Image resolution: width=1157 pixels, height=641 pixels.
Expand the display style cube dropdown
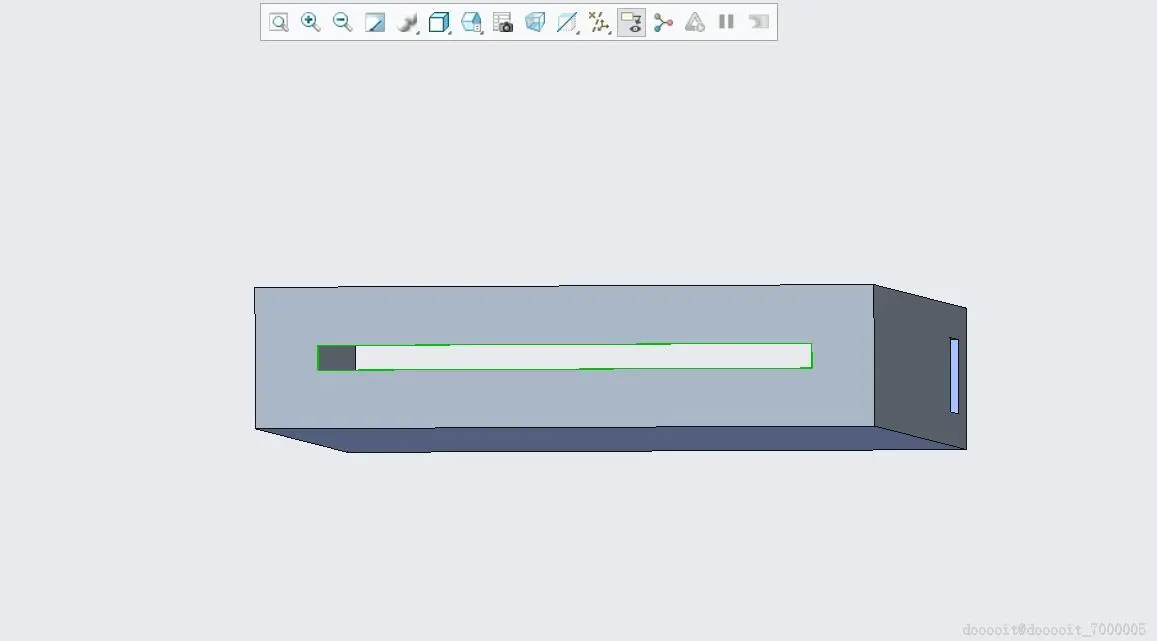point(440,22)
